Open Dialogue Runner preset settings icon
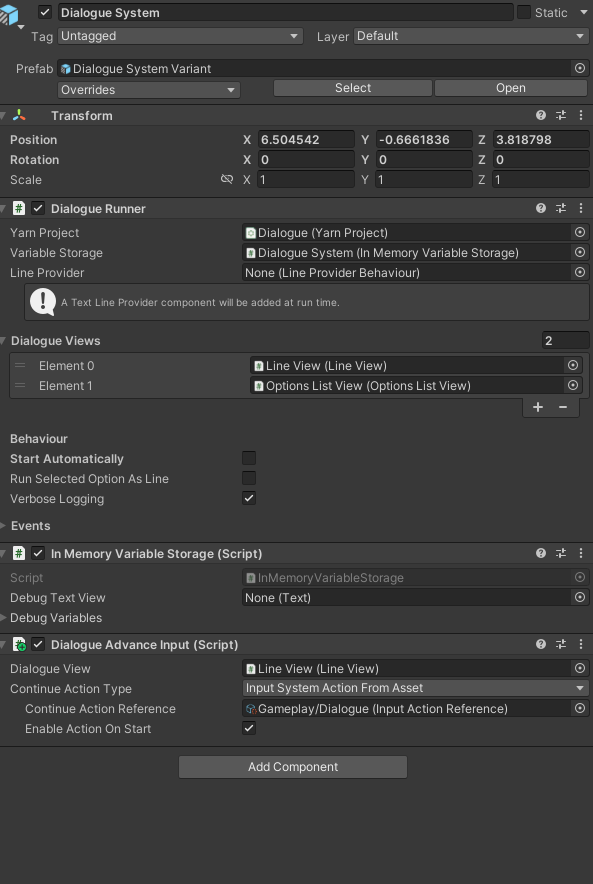The image size is (593, 884). pos(561,209)
